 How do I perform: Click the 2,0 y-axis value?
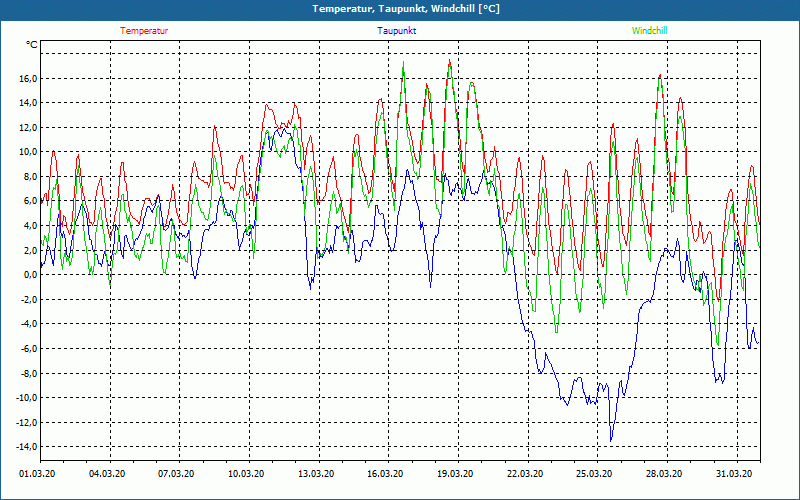pyautogui.click(x=30, y=251)
